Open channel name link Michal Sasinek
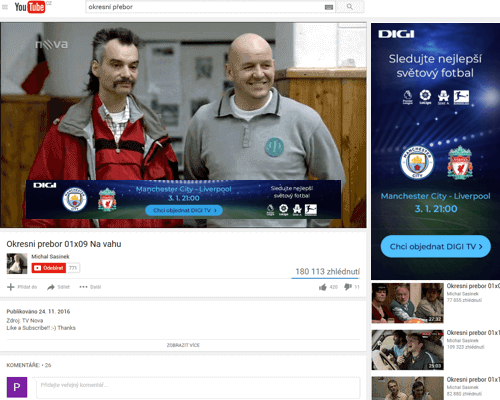 coord(50,256)
